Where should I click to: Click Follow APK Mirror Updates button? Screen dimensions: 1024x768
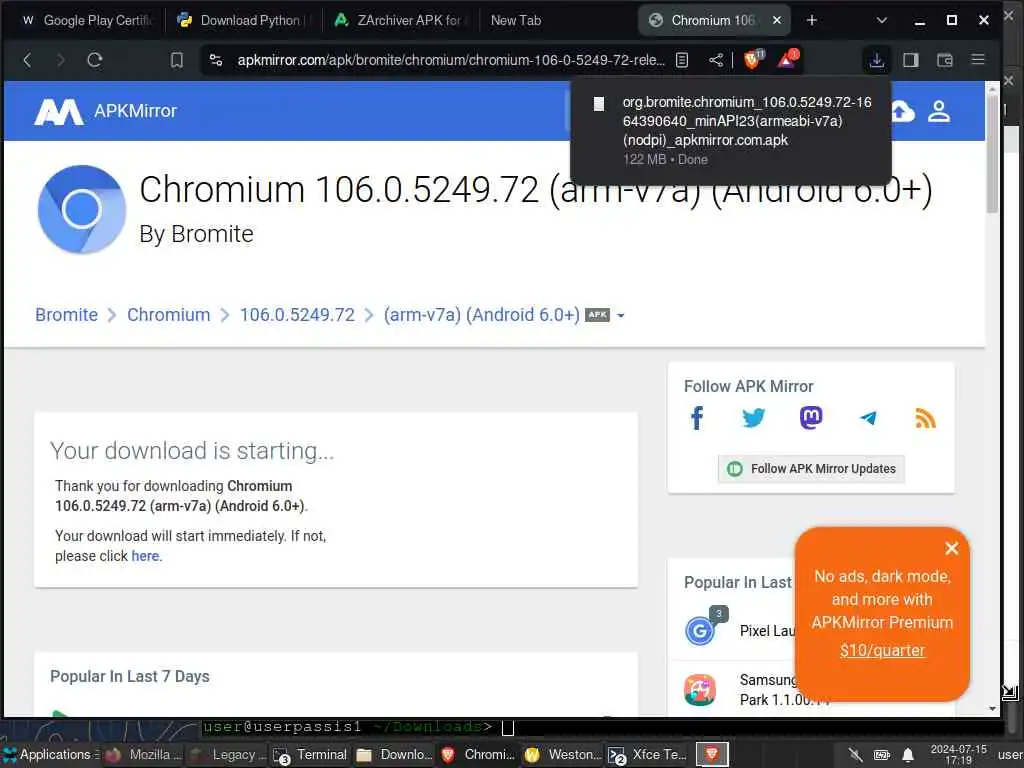811,469
